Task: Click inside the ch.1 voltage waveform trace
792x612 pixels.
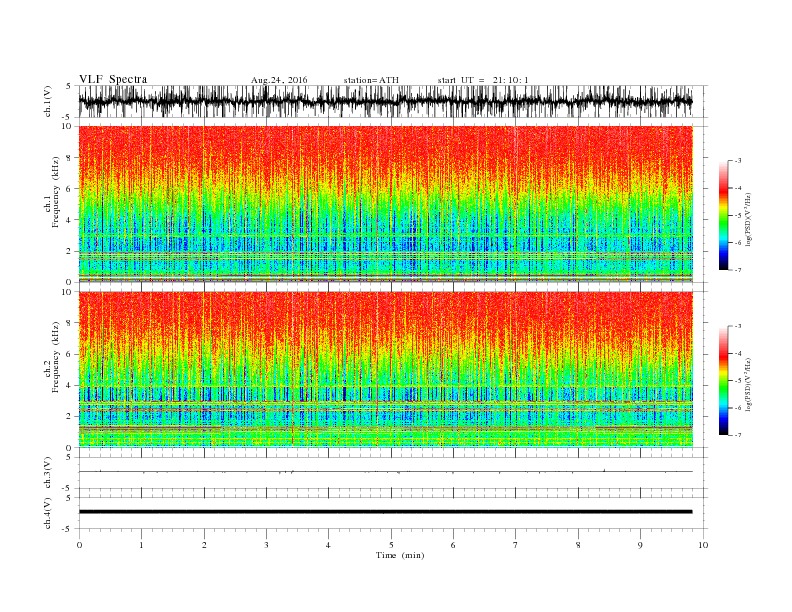Action: pos(385,101)
